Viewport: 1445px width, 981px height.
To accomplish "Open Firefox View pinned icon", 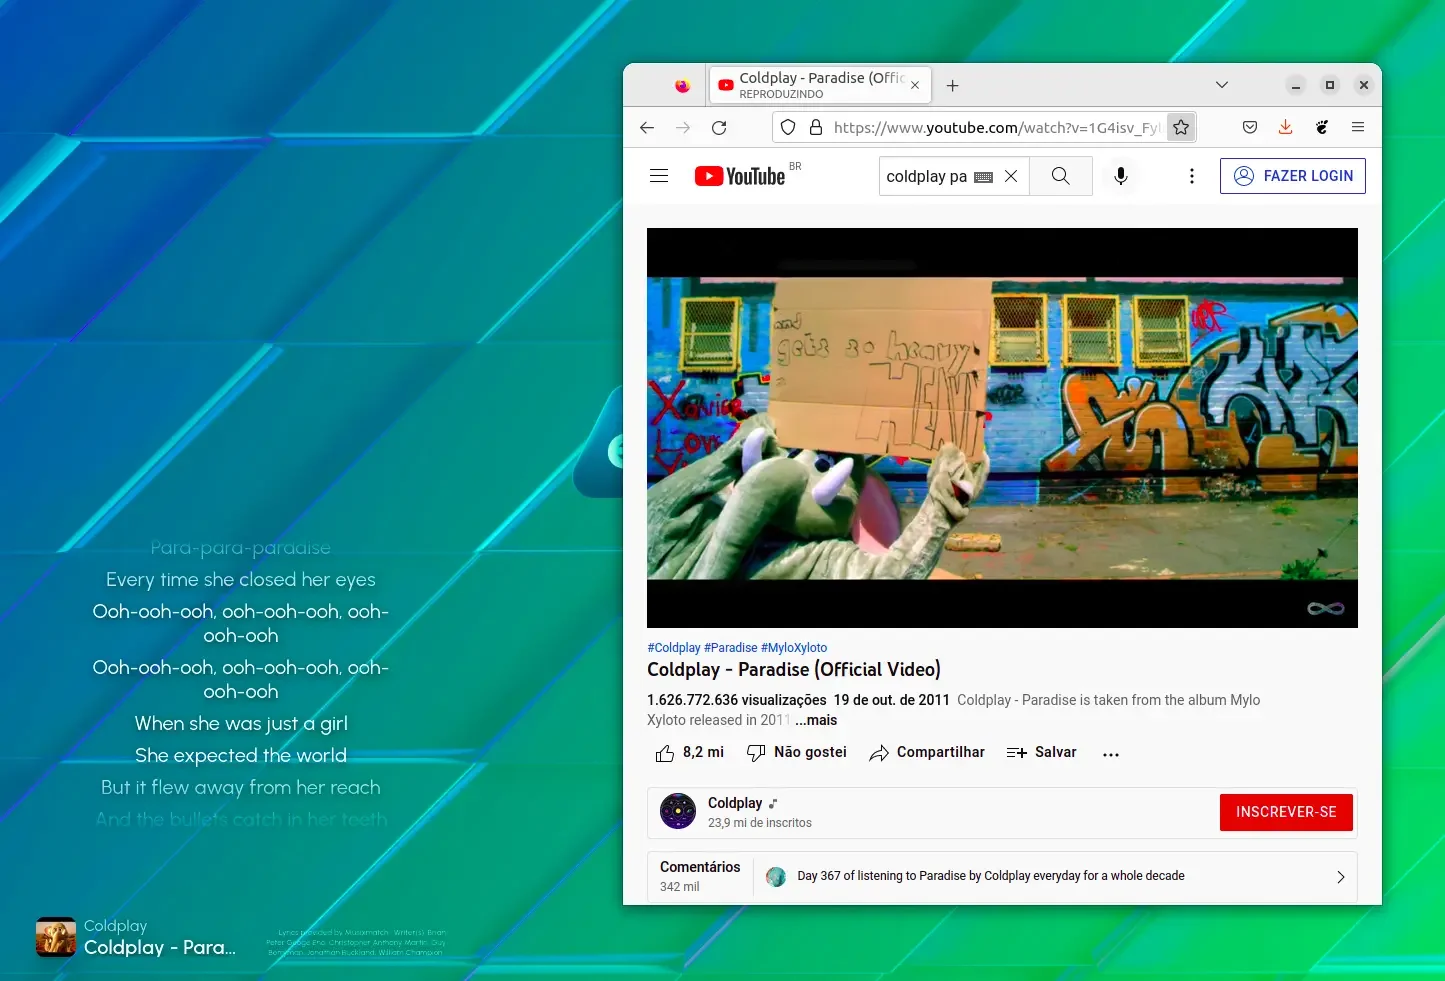I will pyautogui.click(x=683, y=86).
